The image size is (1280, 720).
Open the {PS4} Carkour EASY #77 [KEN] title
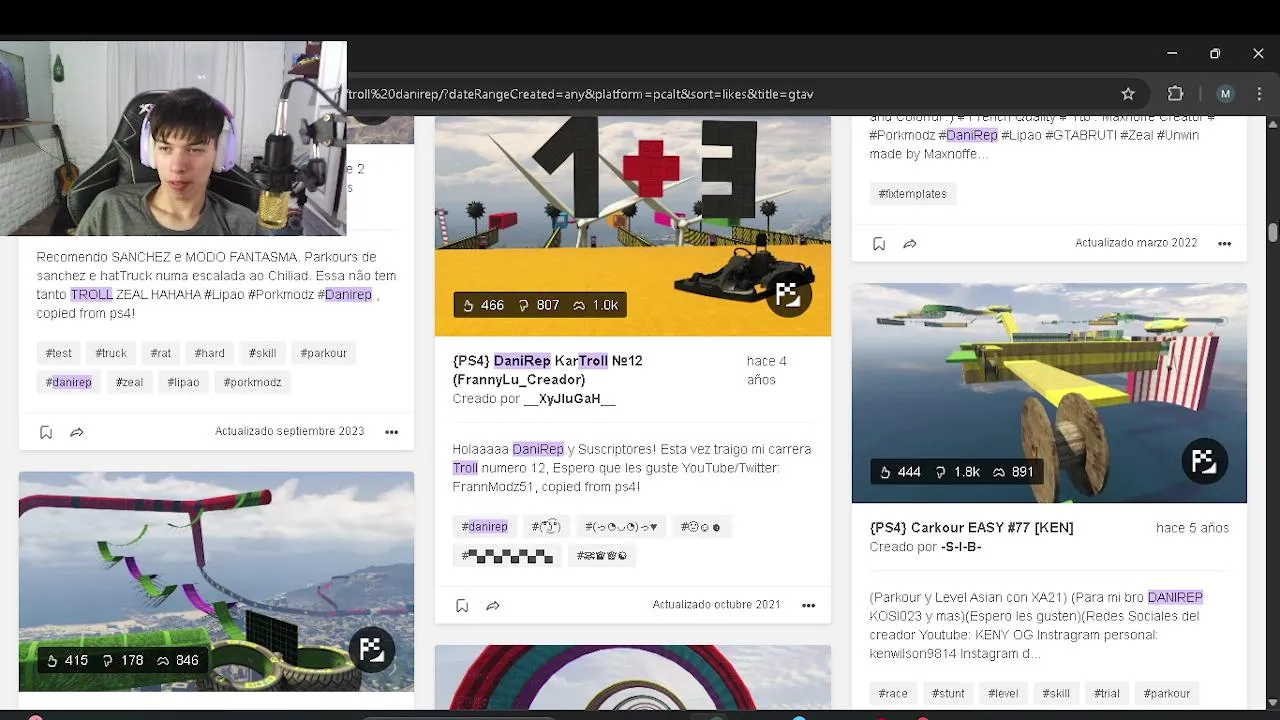coord(971,528)
